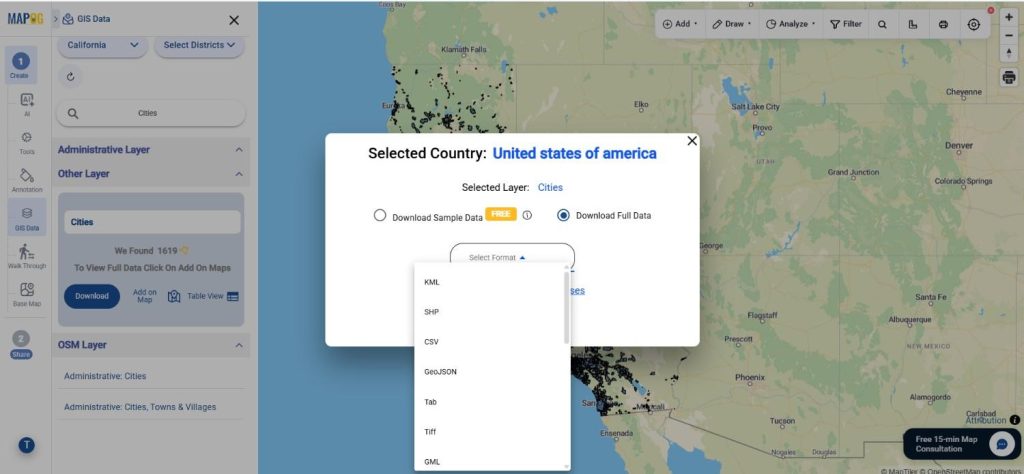Click the printer icon below the compass
The height and width of the screenshot is (474, 1024).
[1010, 76]
